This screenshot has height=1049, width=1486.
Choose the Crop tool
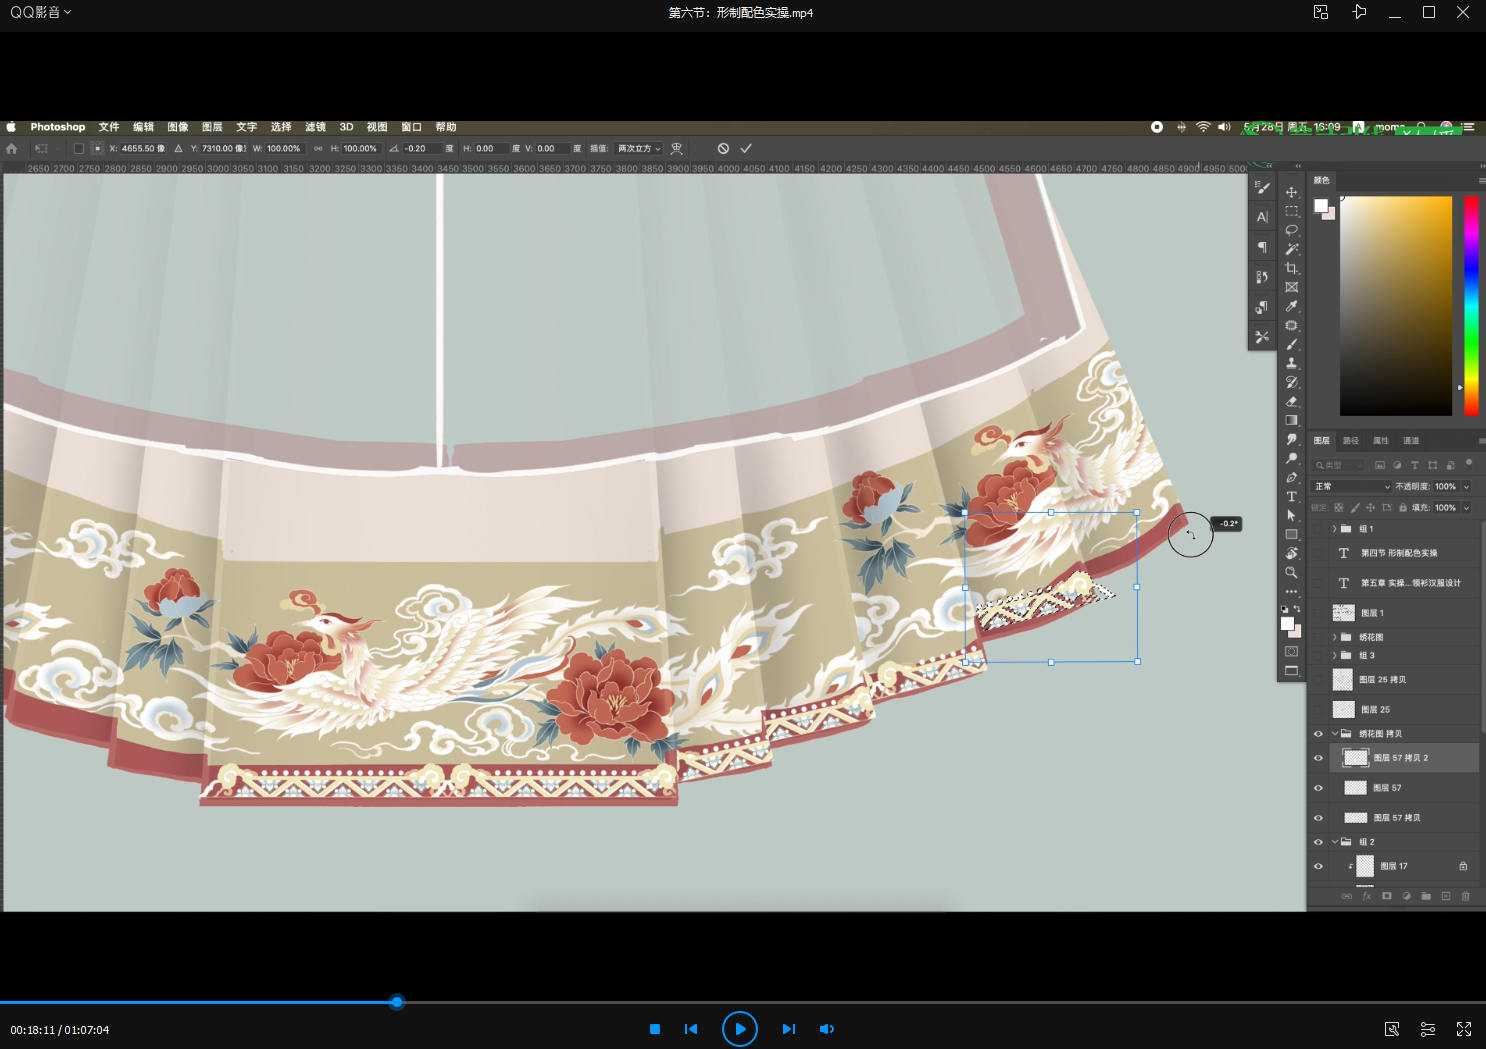click(x=1291, y=268)
